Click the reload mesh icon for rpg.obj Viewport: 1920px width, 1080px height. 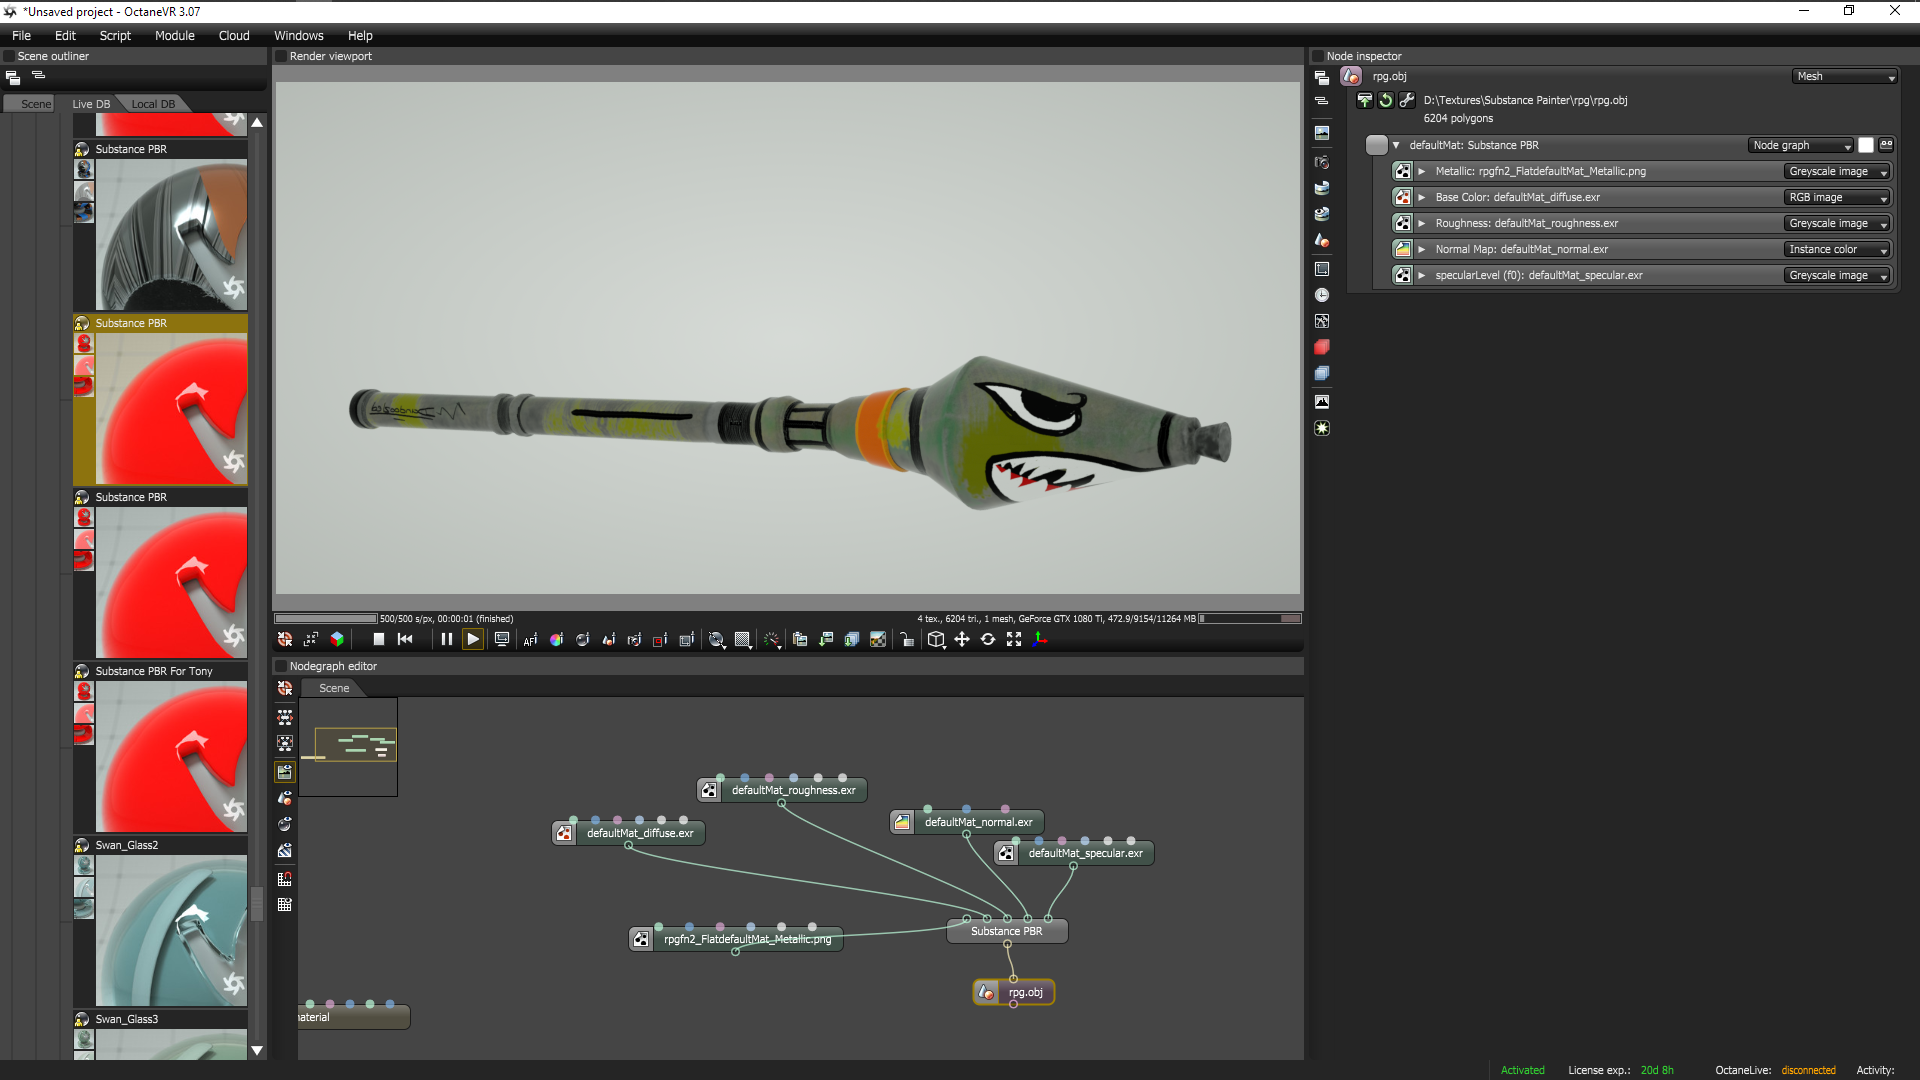[1385, 100]
